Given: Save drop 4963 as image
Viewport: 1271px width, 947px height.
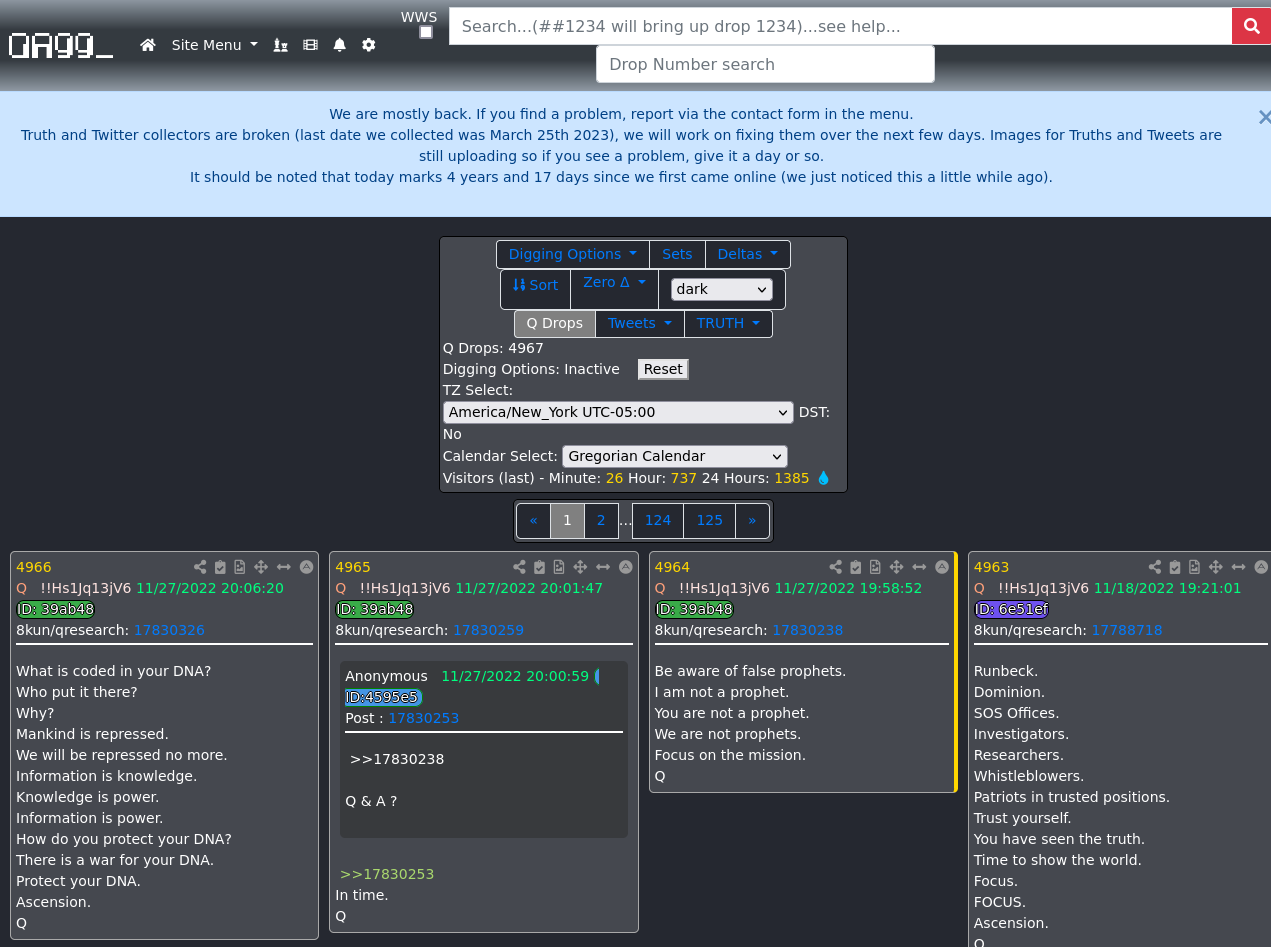Looking at the screenshot, I should (1195, 567).
